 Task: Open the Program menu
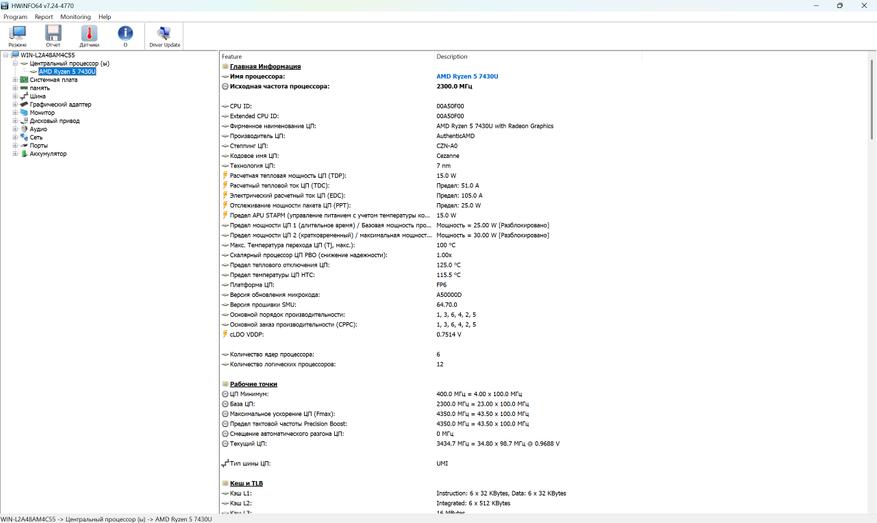coord(15,17)
